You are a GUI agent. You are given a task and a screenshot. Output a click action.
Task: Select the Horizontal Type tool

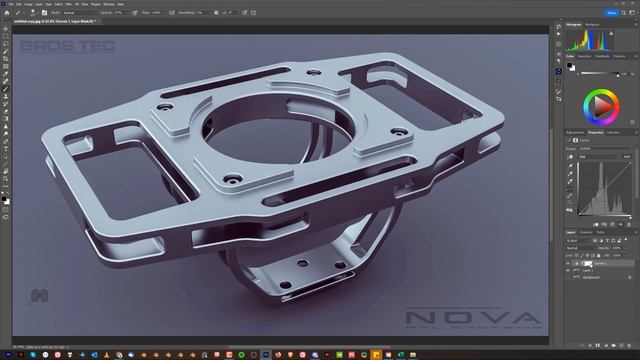(x=5, y=149)
